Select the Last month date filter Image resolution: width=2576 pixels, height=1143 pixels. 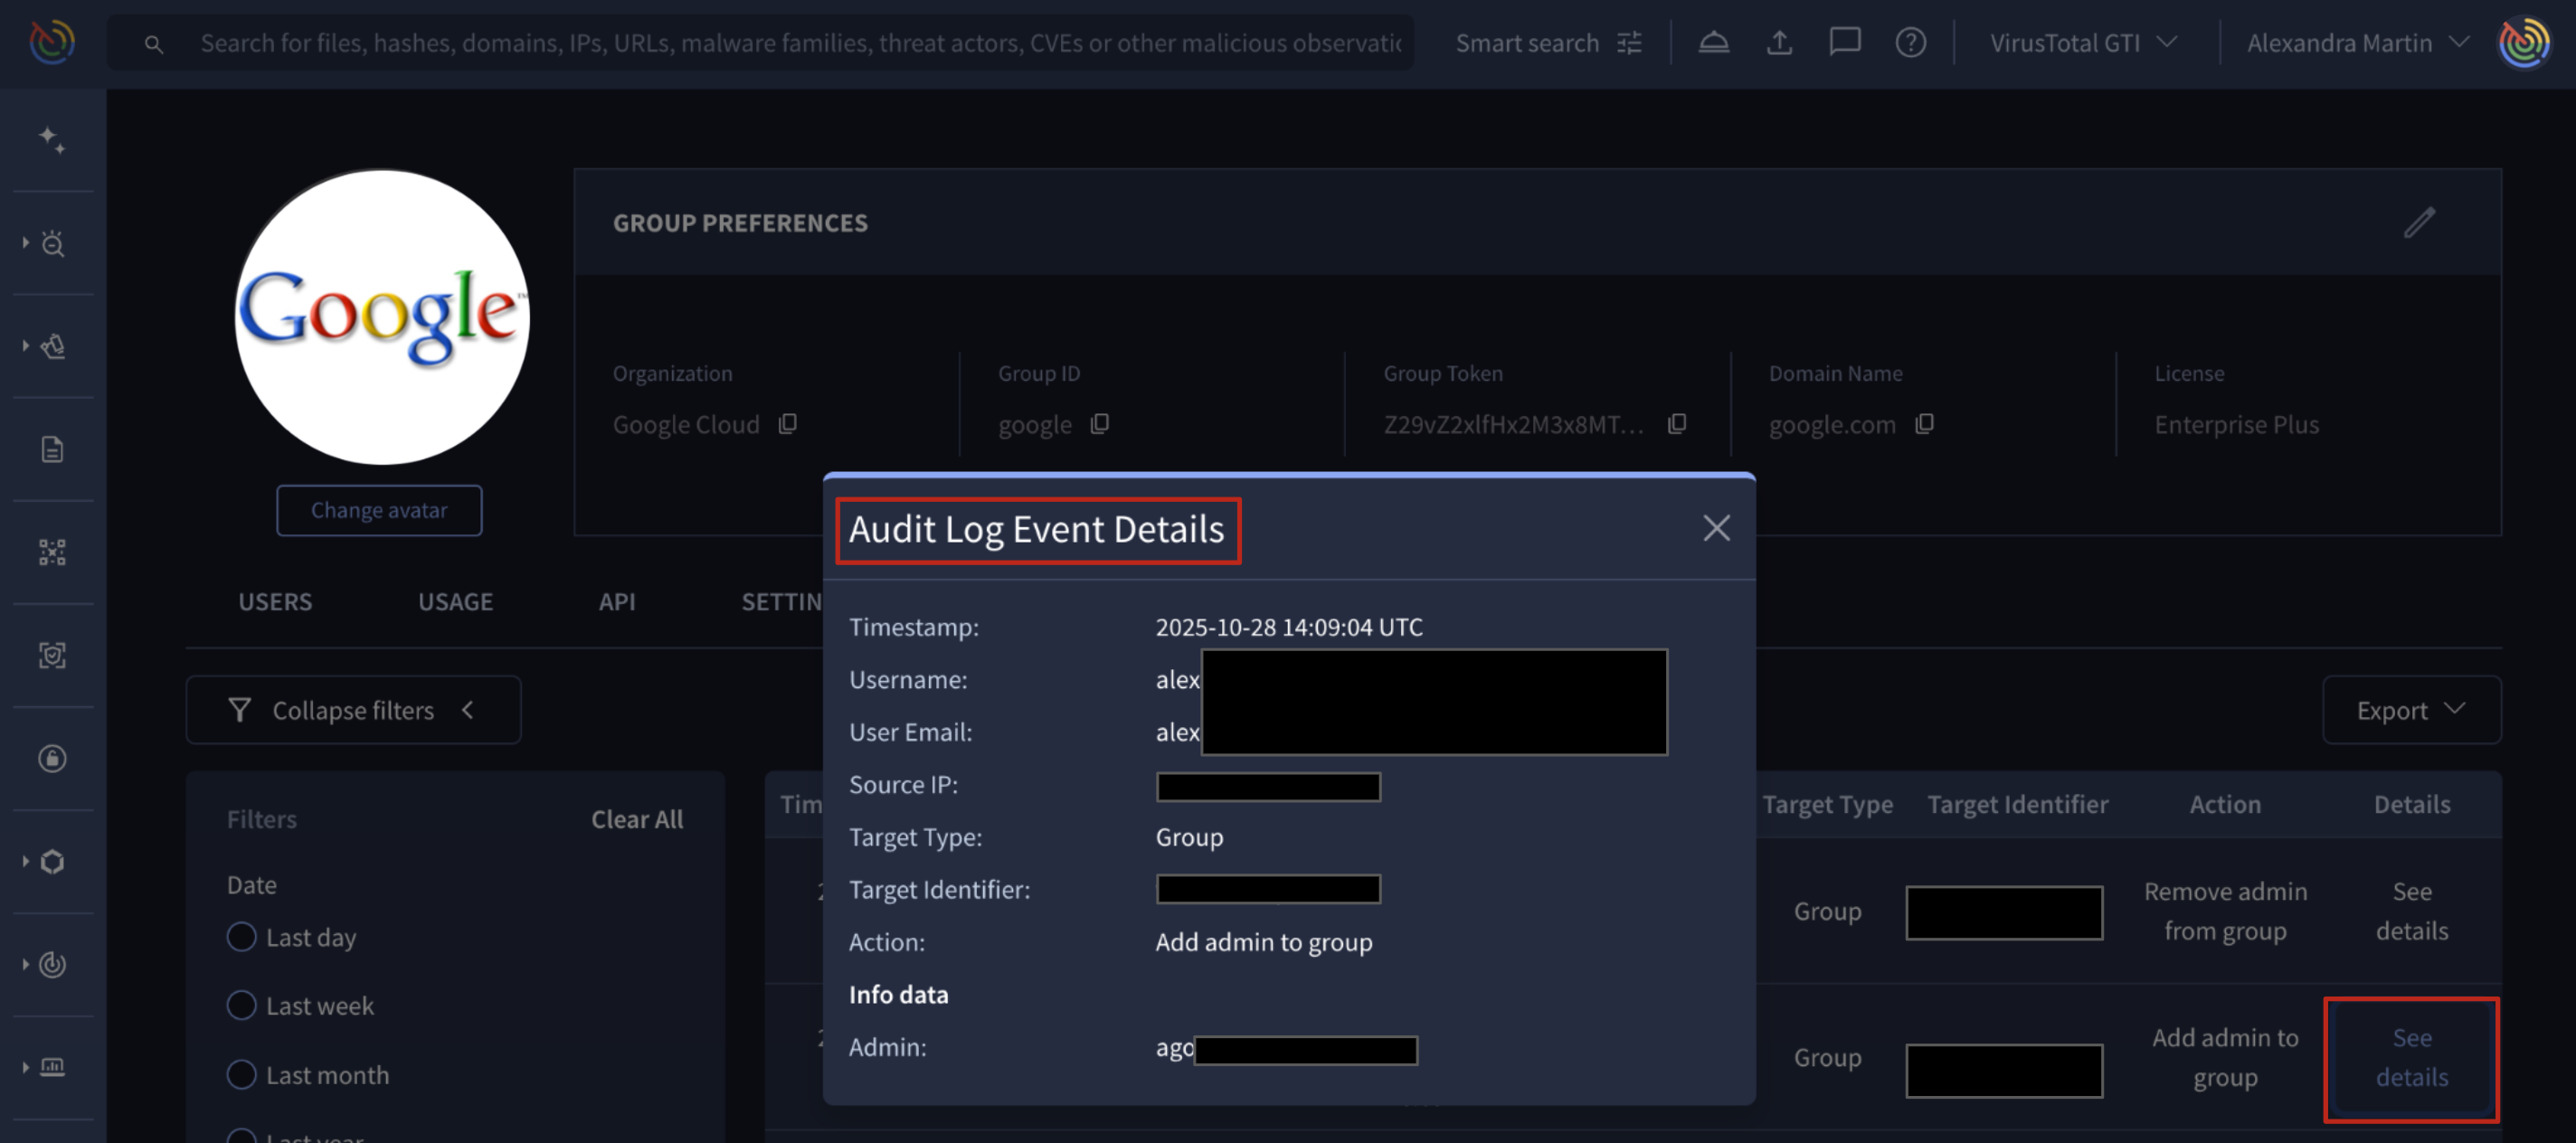coord(241,1074)
